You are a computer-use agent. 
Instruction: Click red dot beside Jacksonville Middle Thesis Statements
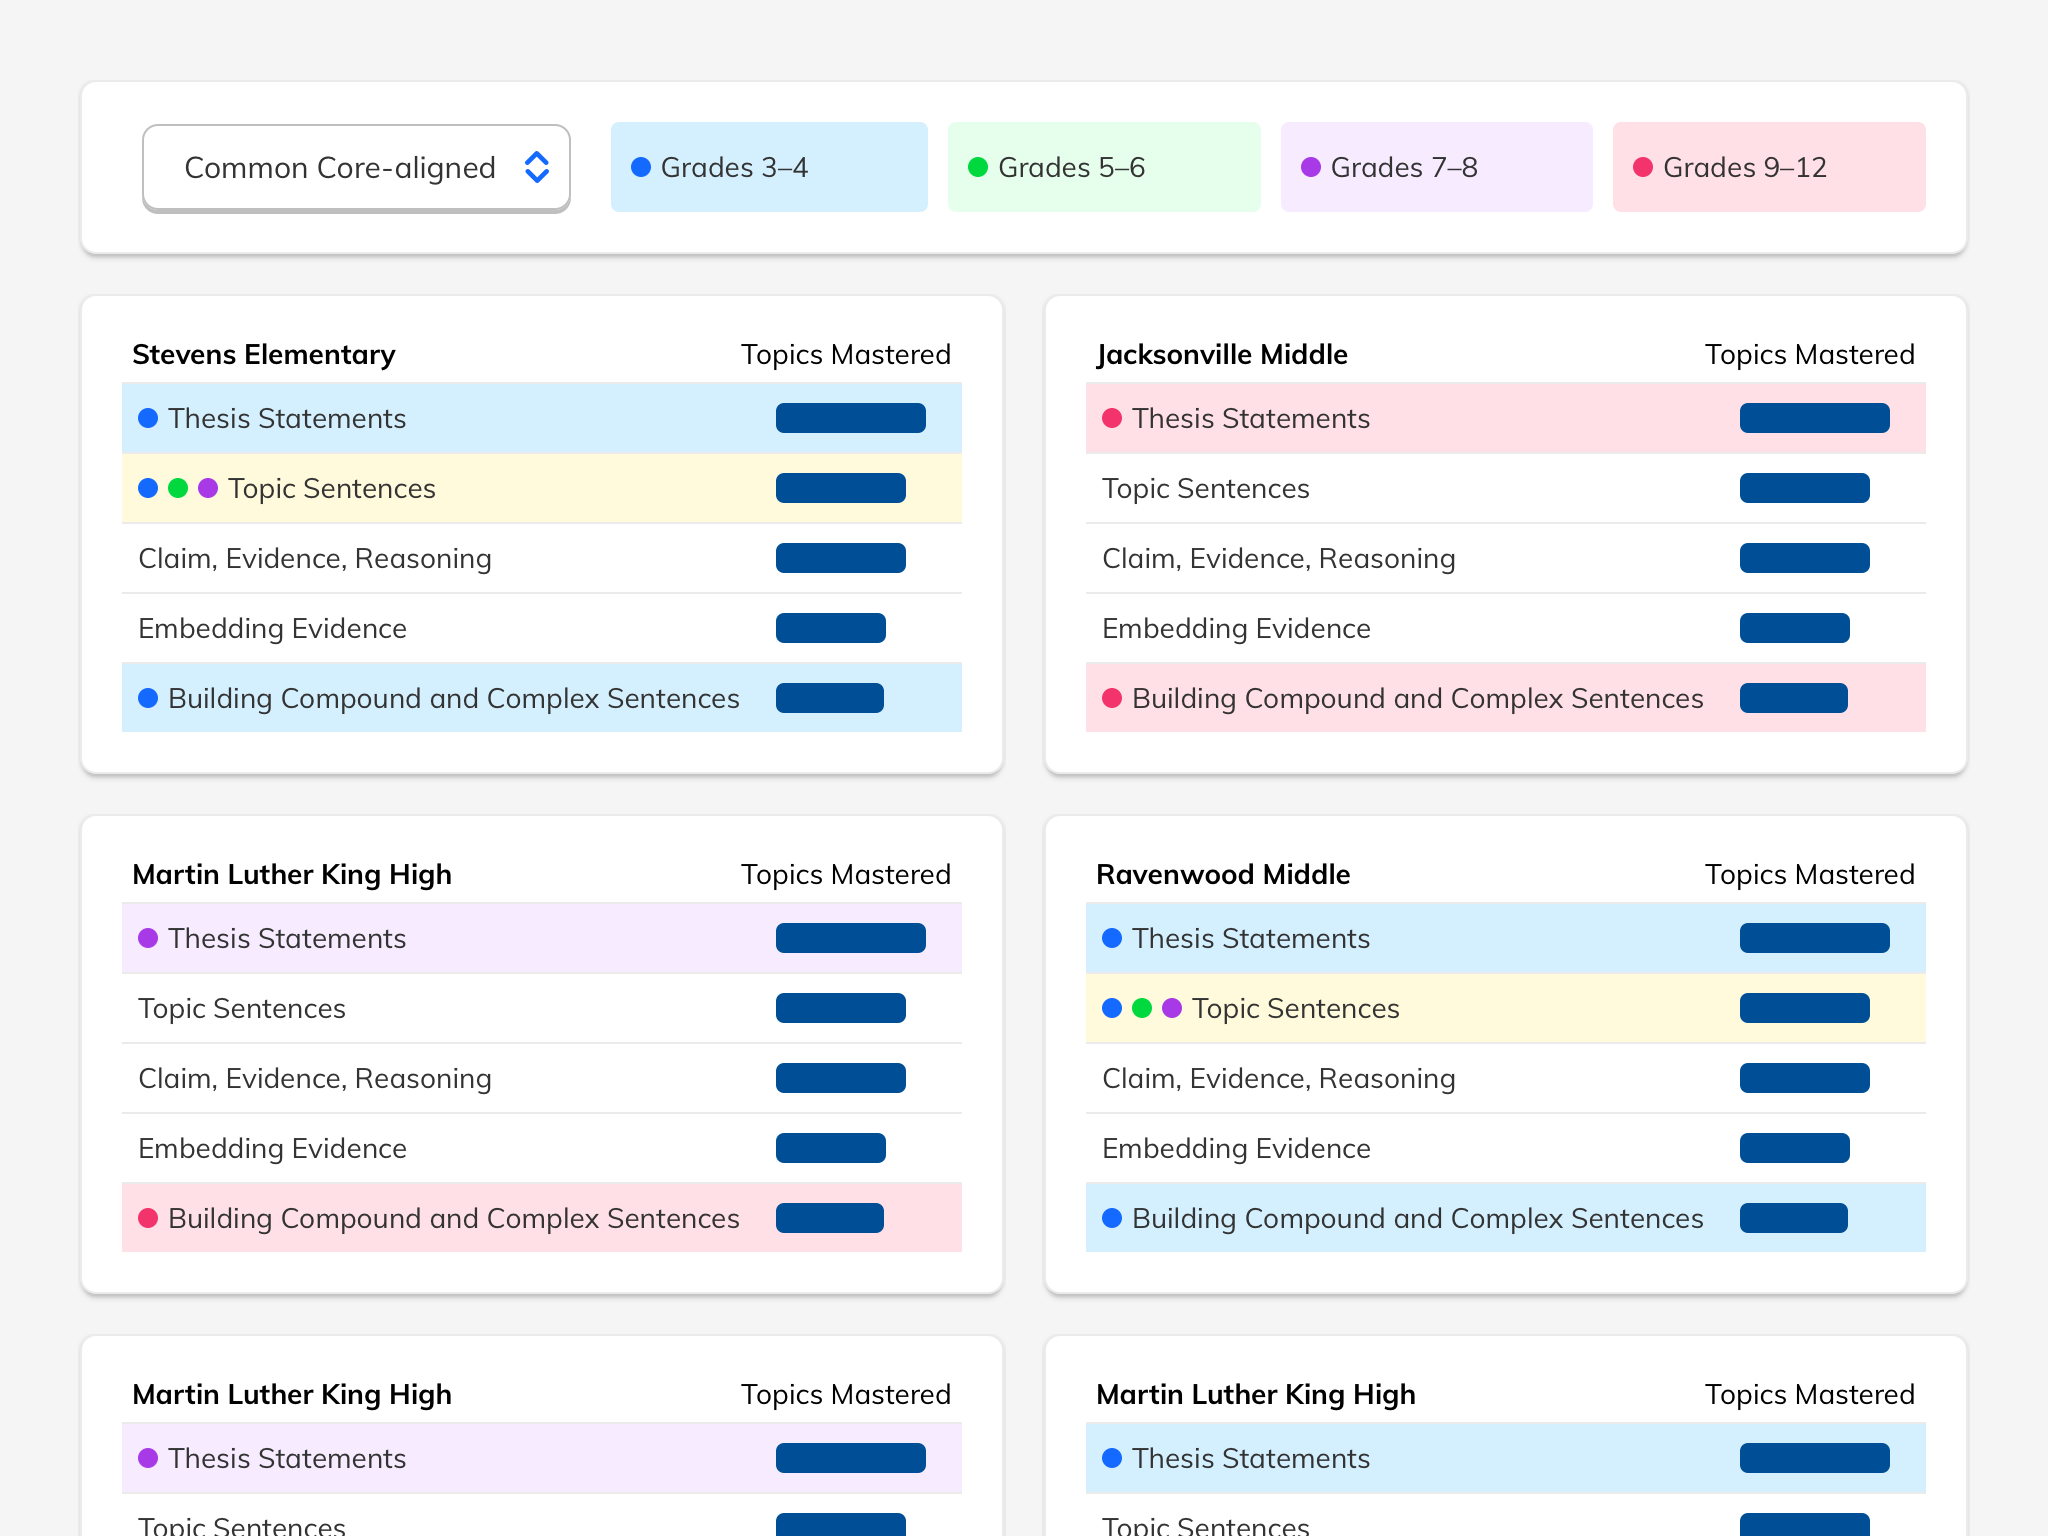pos(1112,418)
